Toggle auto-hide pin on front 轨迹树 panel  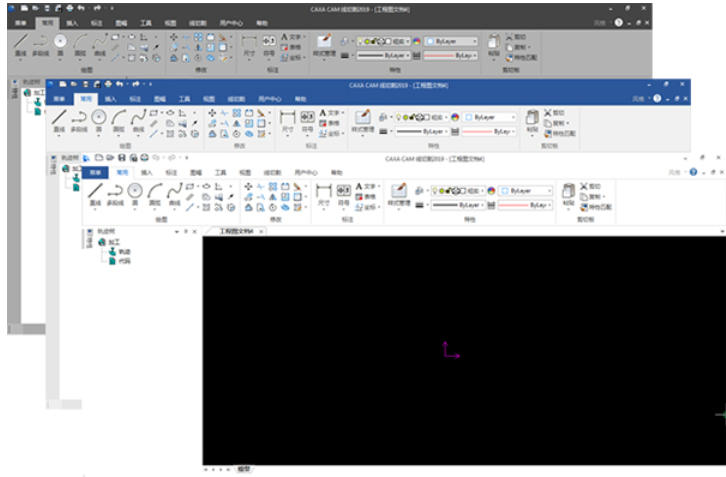[184, 231]
